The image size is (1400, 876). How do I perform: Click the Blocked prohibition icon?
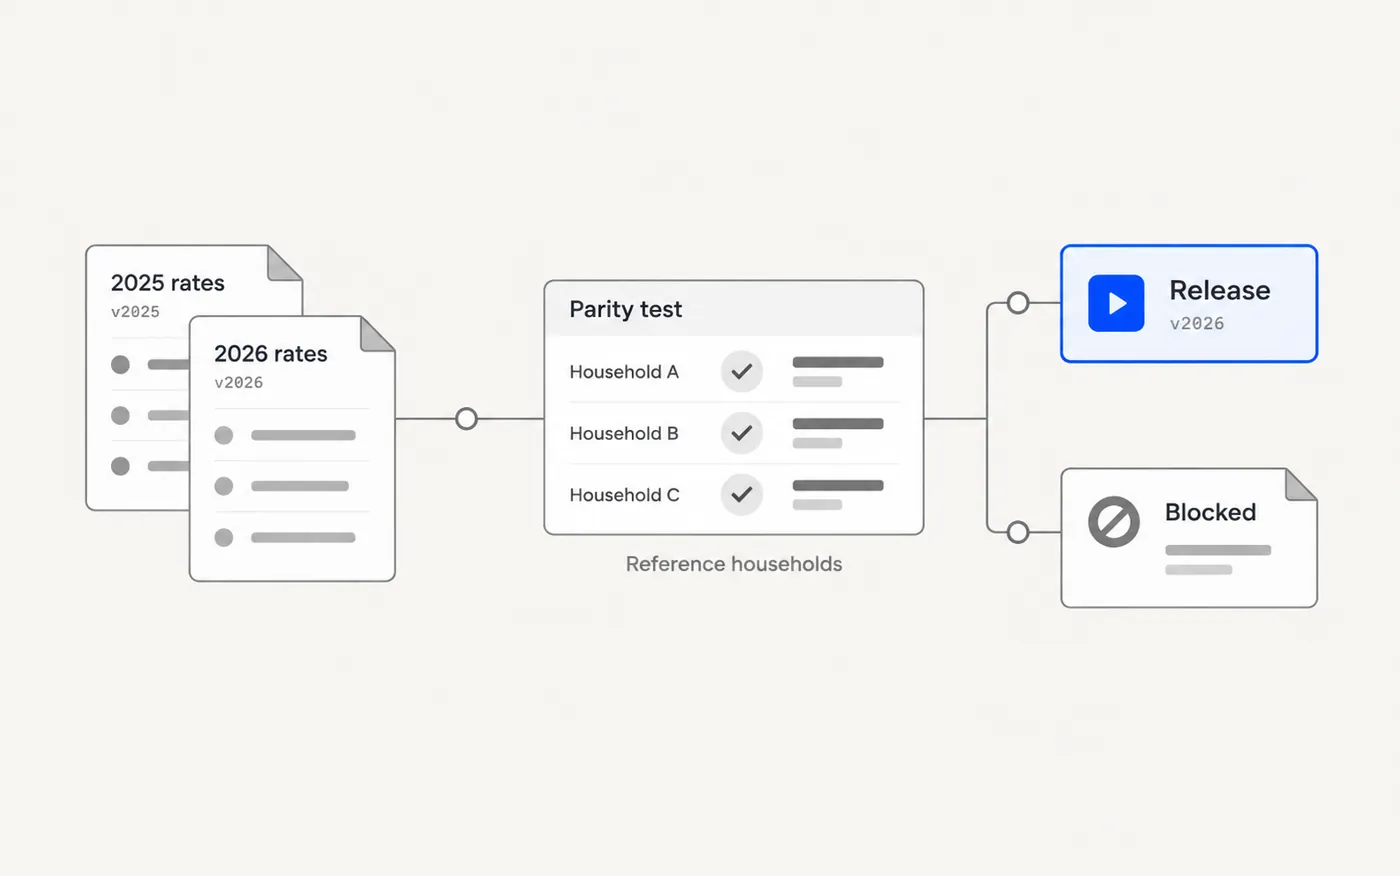(x=1114, y=522)
